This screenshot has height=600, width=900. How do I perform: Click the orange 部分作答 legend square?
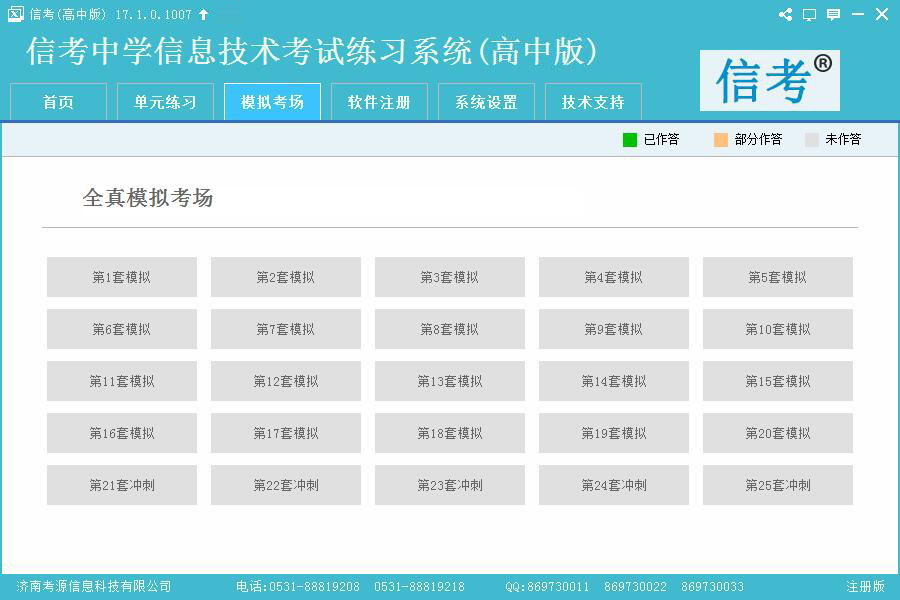[x=721, y=140]
